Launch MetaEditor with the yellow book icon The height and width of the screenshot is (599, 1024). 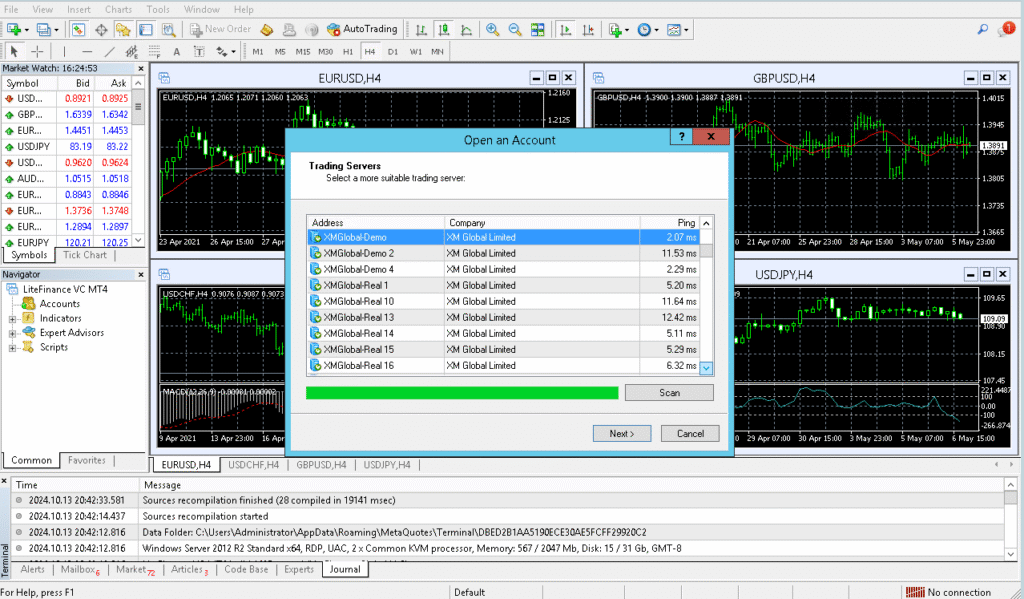click(x=266, y=29)
